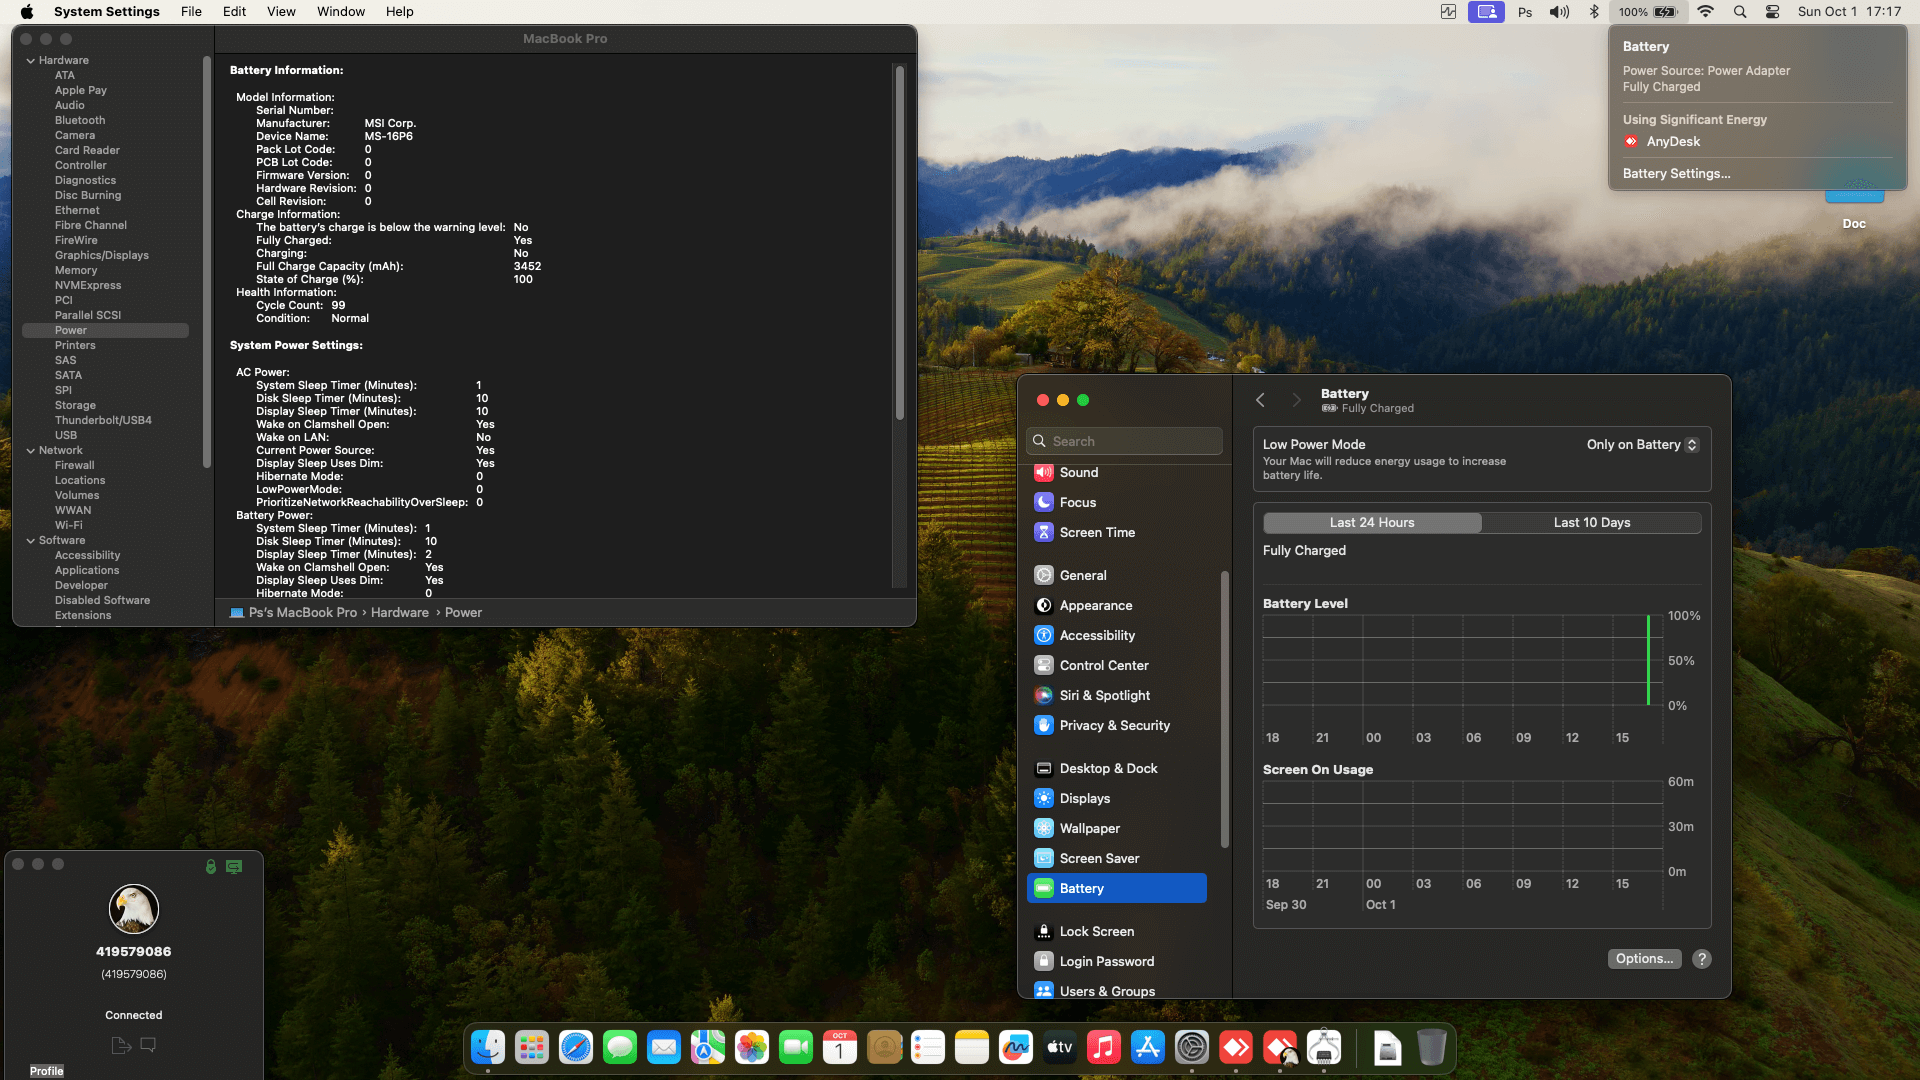Open the Edit menu
The image size is (1920, 1080).
pos(235,12)
